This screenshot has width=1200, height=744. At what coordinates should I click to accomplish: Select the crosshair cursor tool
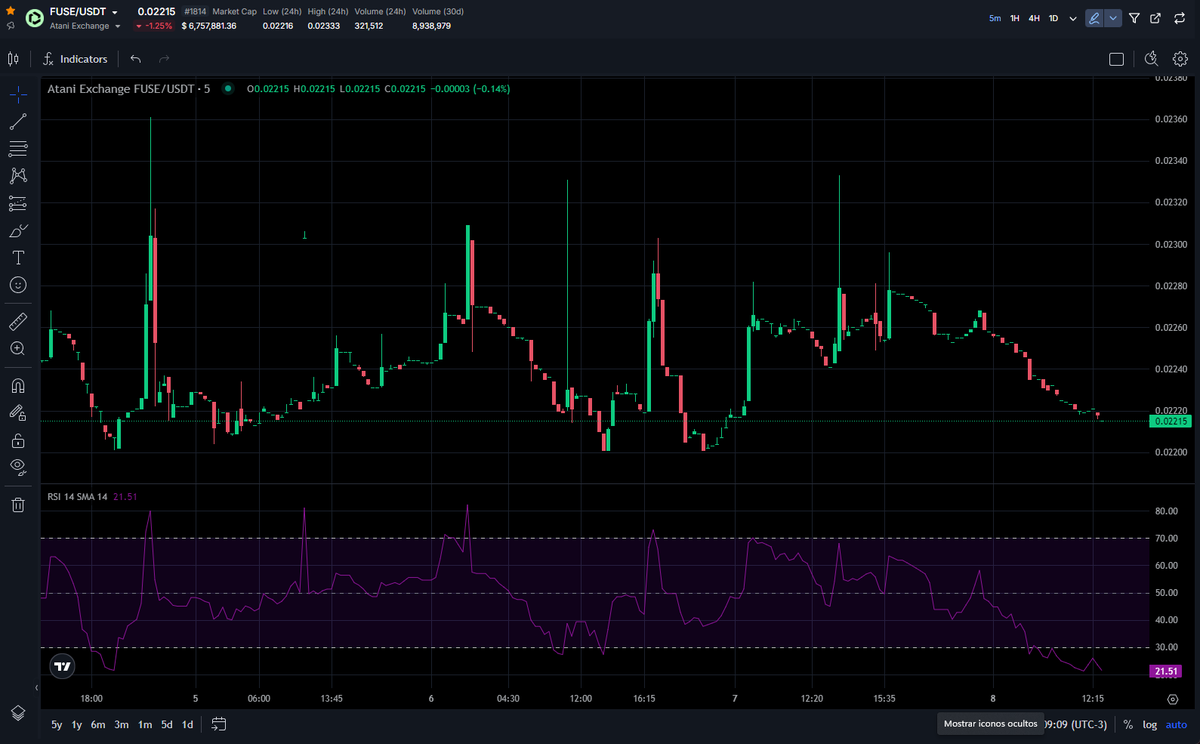point(17,94)
